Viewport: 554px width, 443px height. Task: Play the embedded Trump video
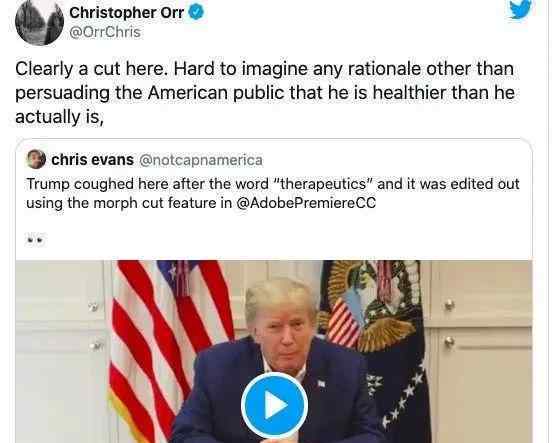(274, 405)
